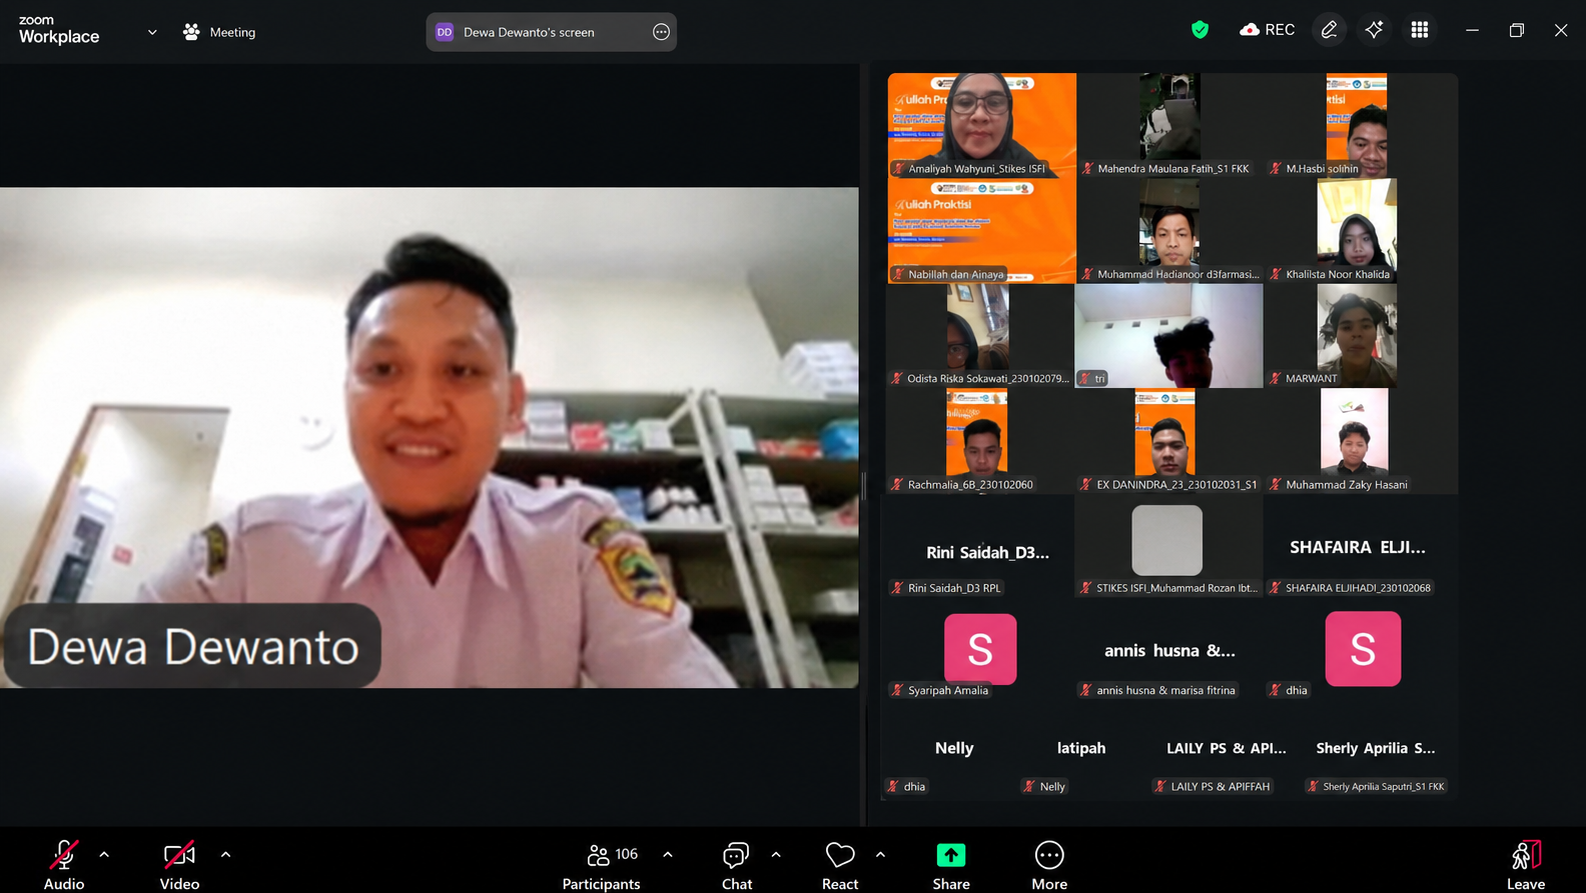Screen dimensions: 1586x893
Task: Turn on camera with the Video button
Action: coord(180,865)
